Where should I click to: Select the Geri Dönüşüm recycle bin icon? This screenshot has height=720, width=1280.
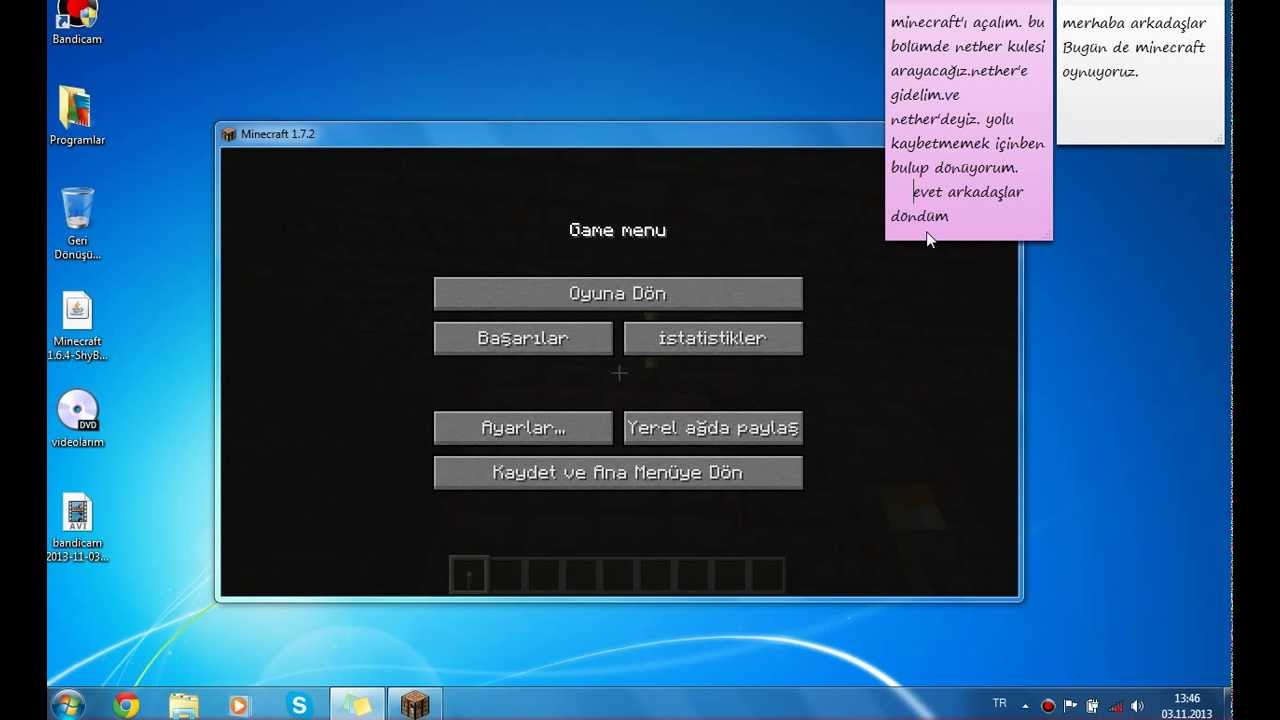click(77, 224)
